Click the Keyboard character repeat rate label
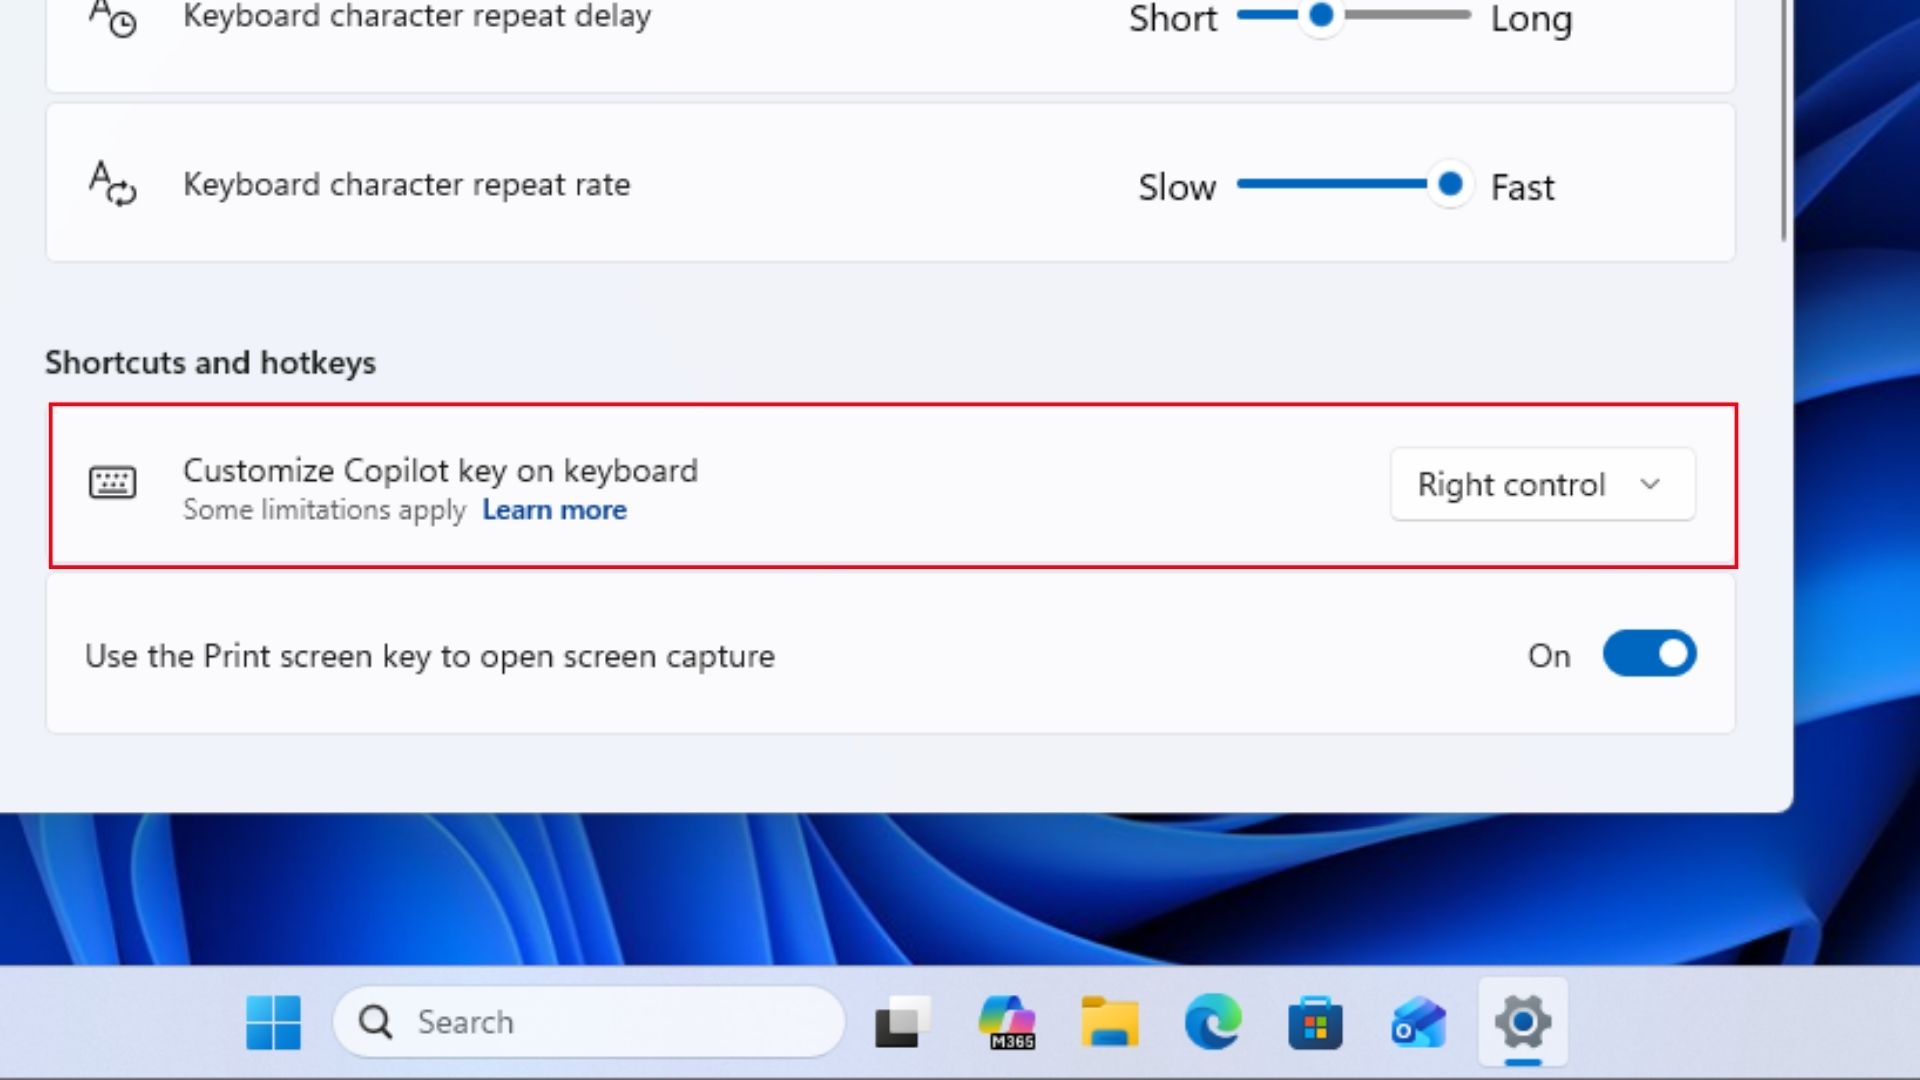 407,185
